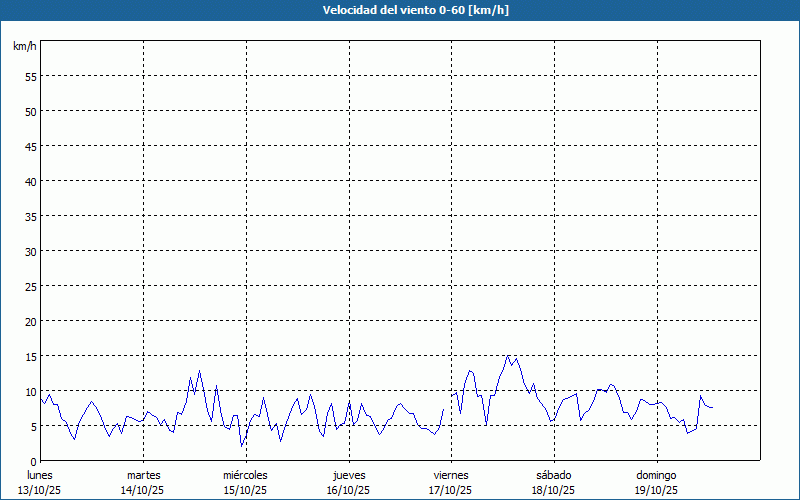Image resolution: width=800 pixels, height=500 pixels.
Task: Click the 50 label on the y-axis
Action: (x=30, y=111)
